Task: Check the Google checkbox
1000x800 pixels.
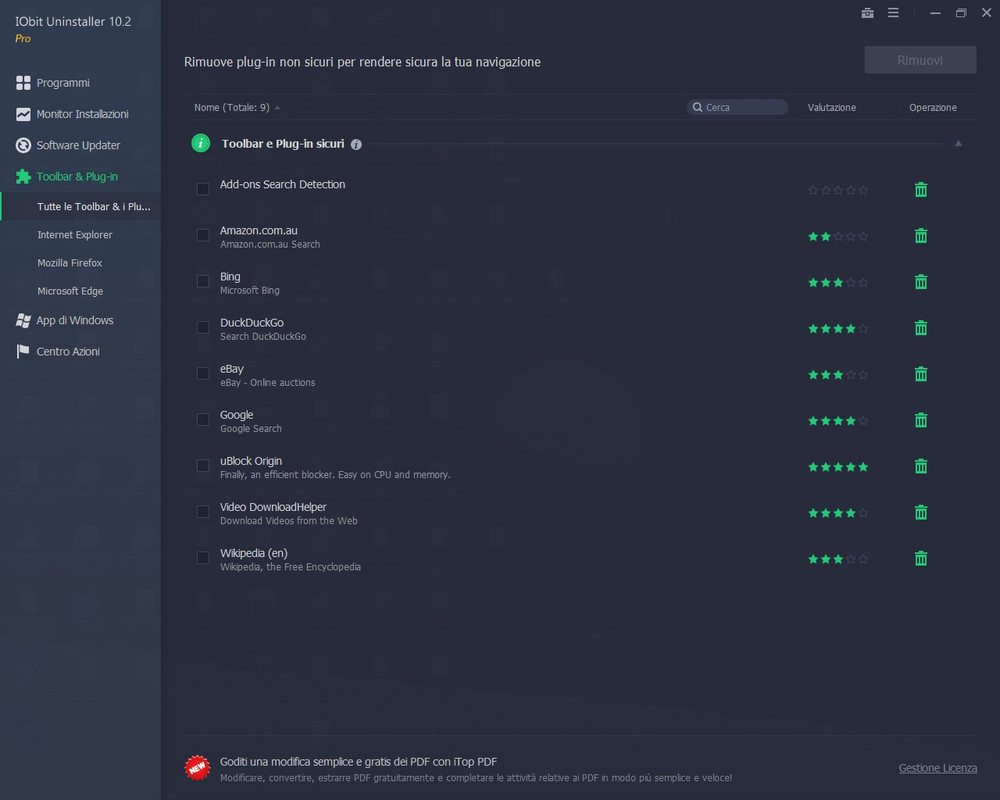Action: 203,419
